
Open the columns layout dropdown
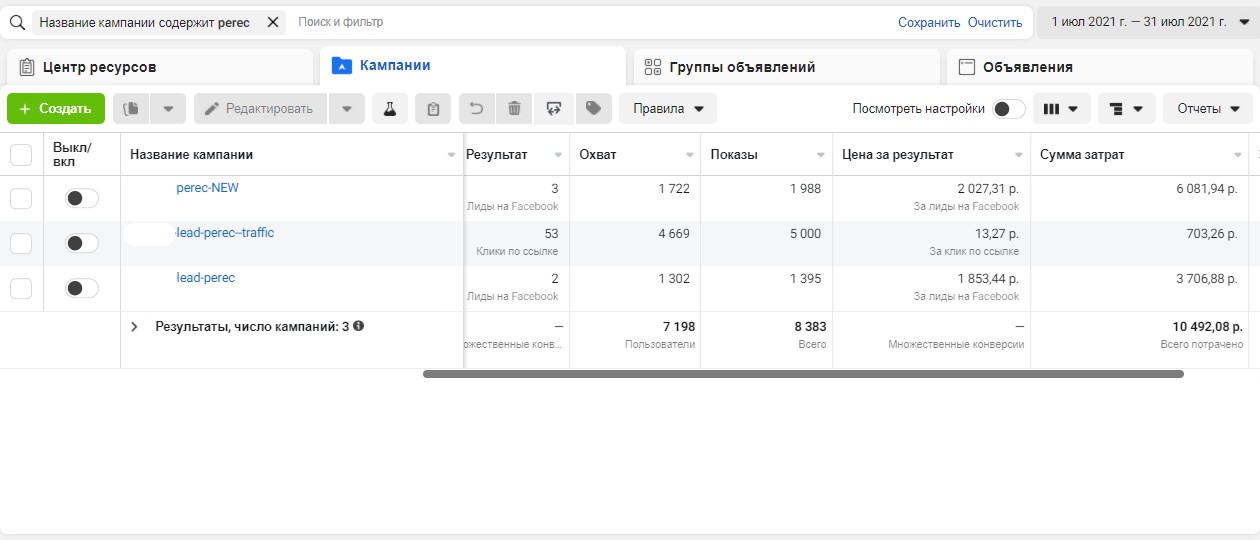[x=1060, y=109]
